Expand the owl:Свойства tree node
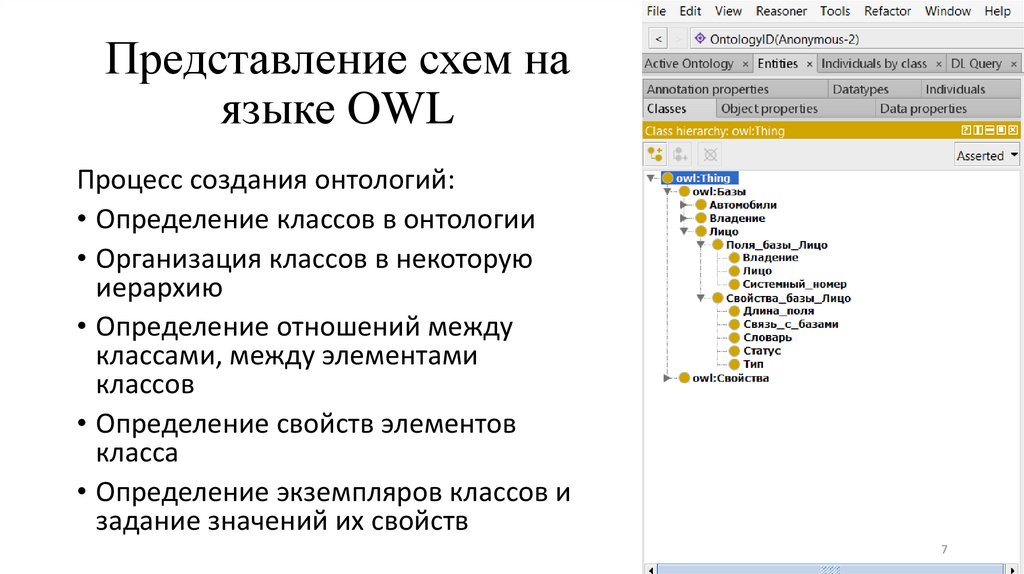Viewport: 1024px width, 574px height. pos(667,377)
